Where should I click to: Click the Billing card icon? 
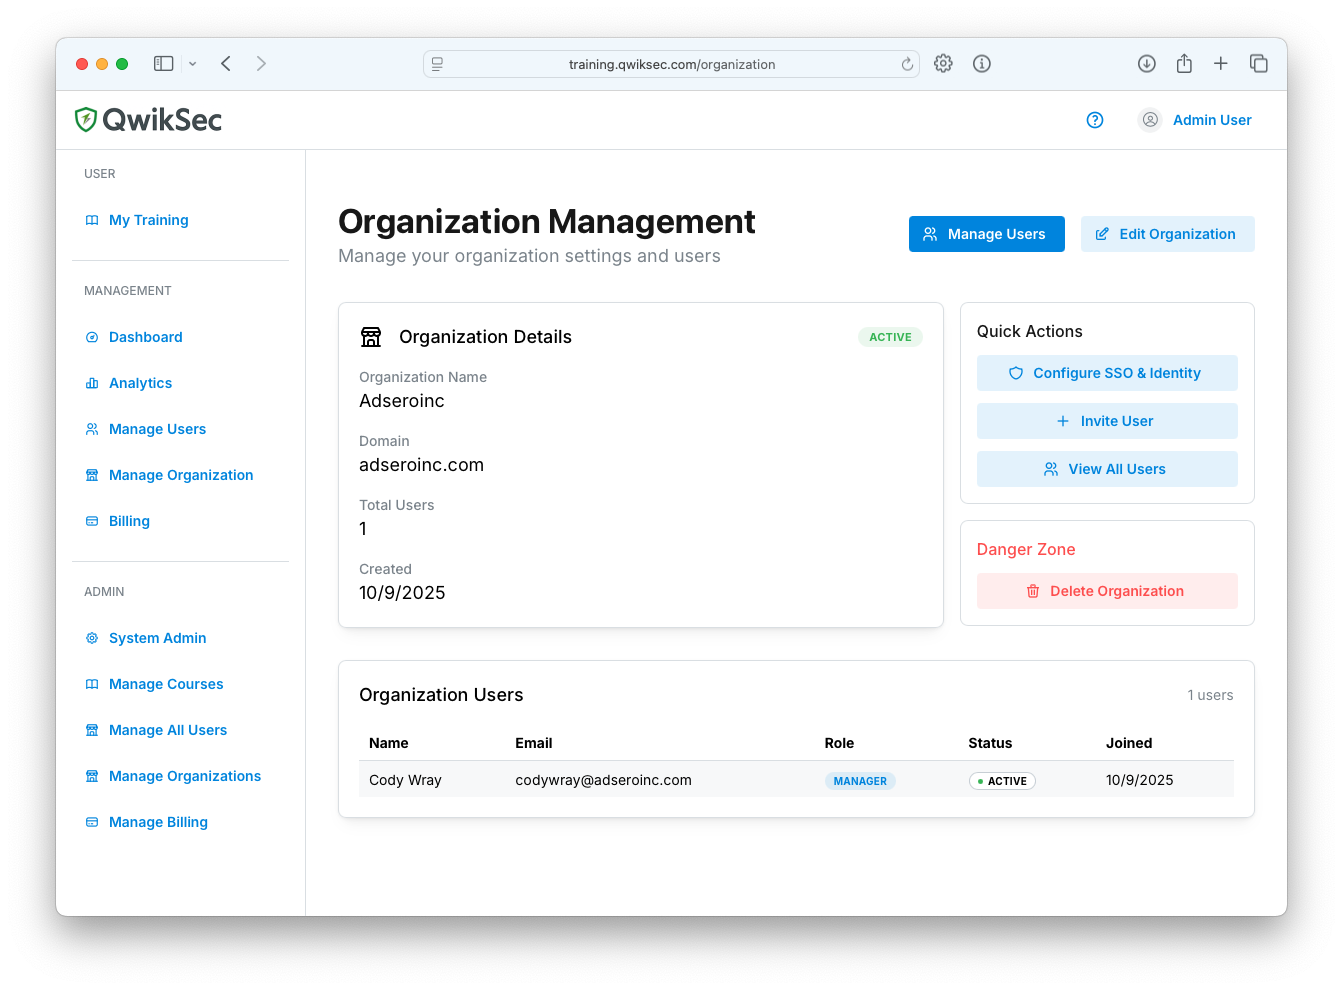click(x=92, y=521)
